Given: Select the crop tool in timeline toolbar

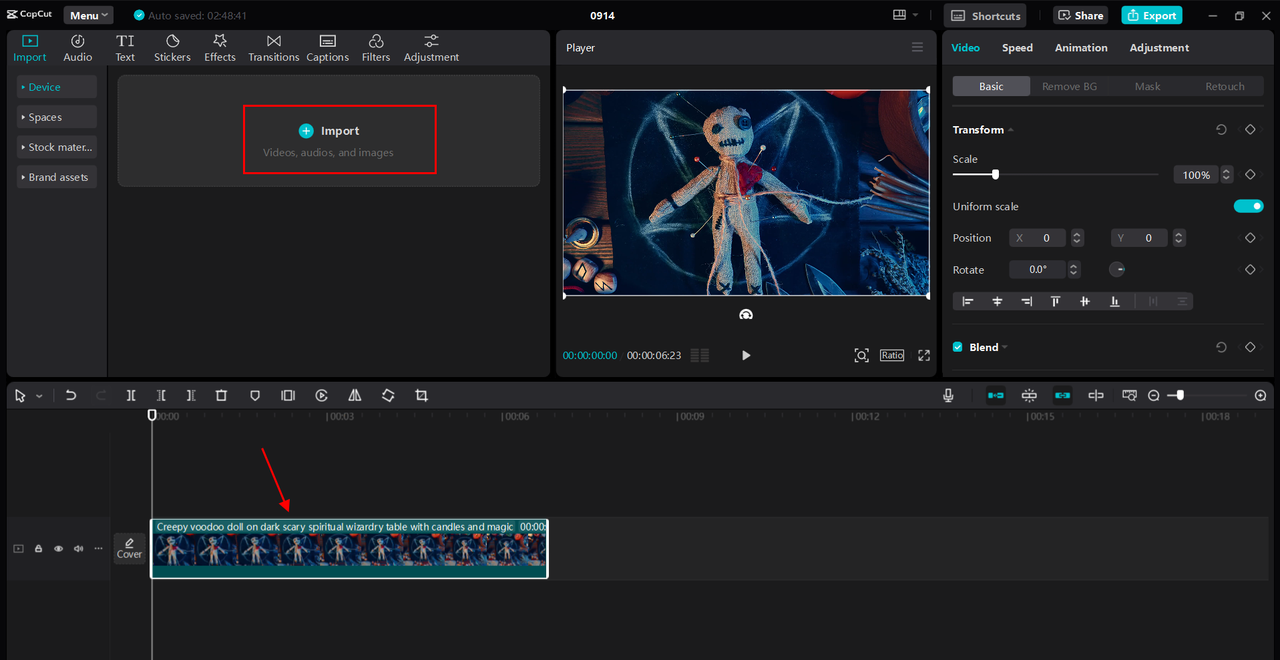Looking at the screenshot, I should [421, 396].
